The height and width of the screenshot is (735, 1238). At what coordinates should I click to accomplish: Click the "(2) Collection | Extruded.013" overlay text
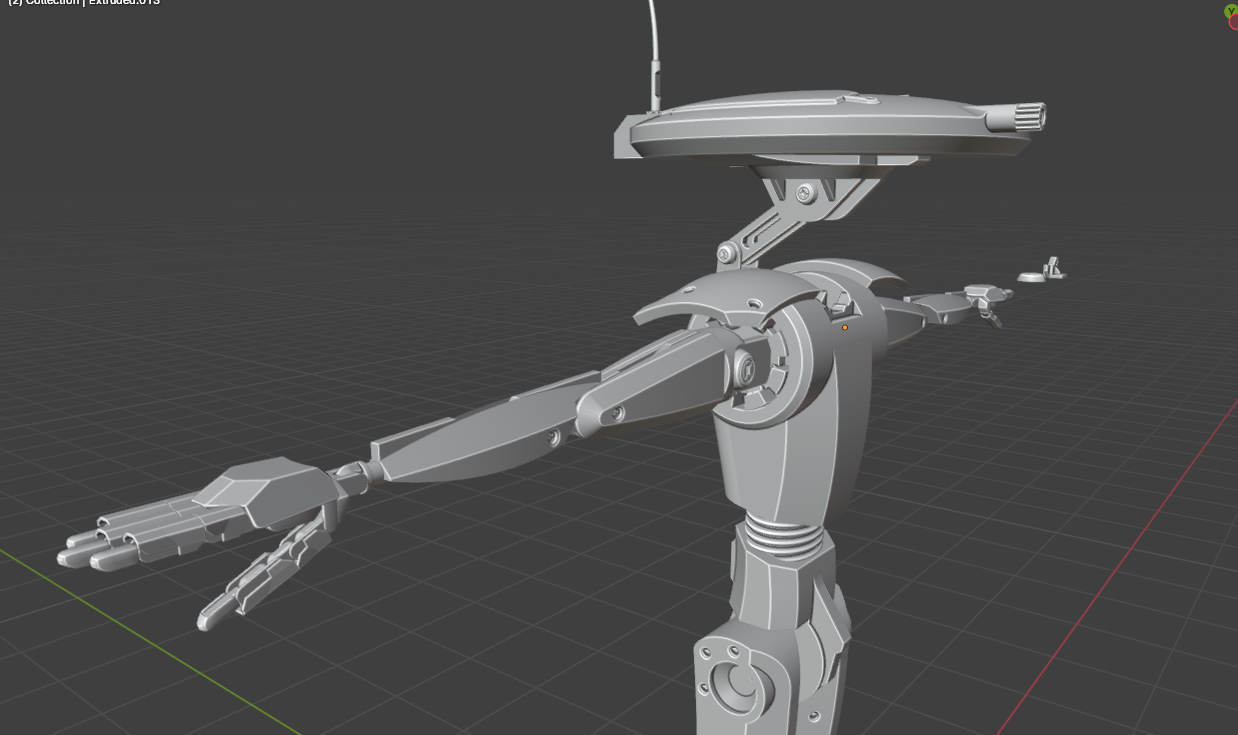(84, 3)
